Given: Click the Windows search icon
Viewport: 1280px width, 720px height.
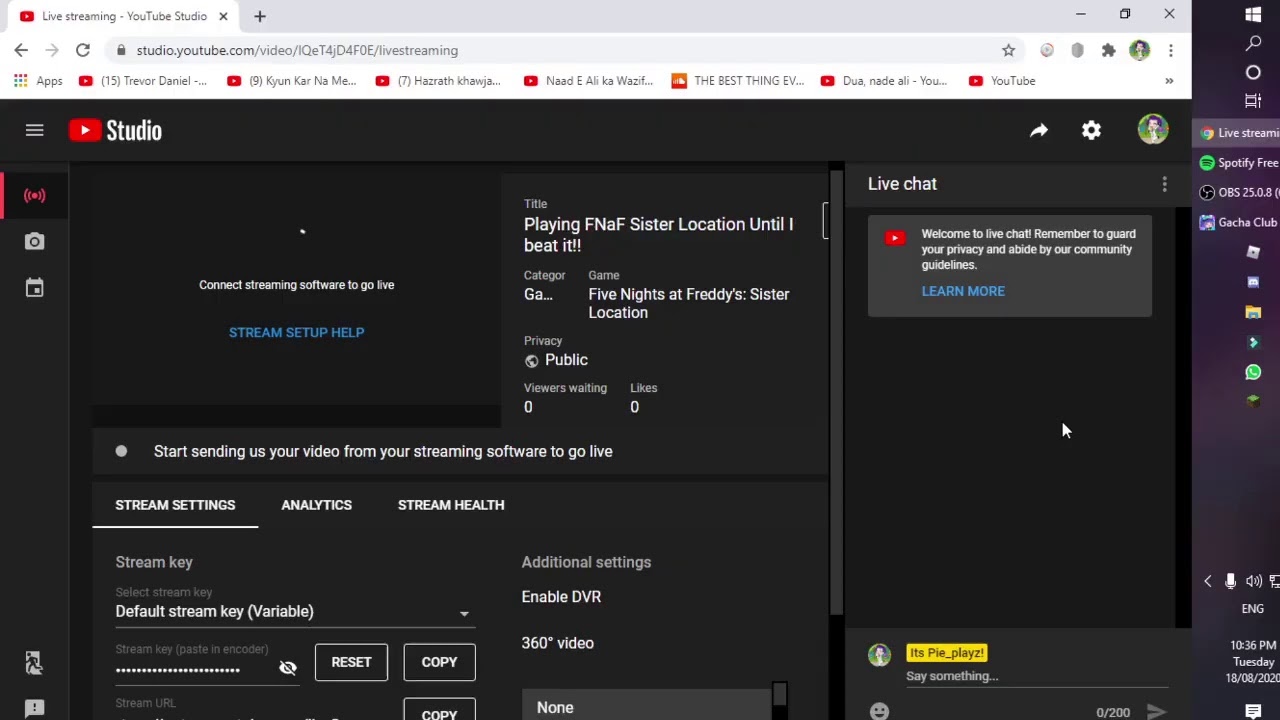Looking at the screenshot, I should pyautogui.click(x=1253, y=43).
